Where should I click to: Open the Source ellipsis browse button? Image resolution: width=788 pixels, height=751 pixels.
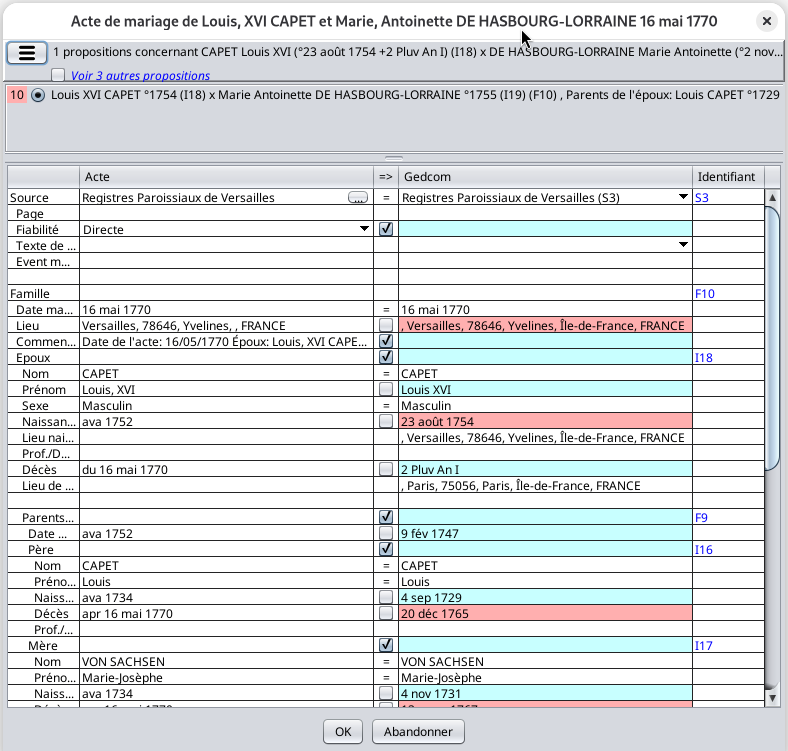(x=358, y=198)
